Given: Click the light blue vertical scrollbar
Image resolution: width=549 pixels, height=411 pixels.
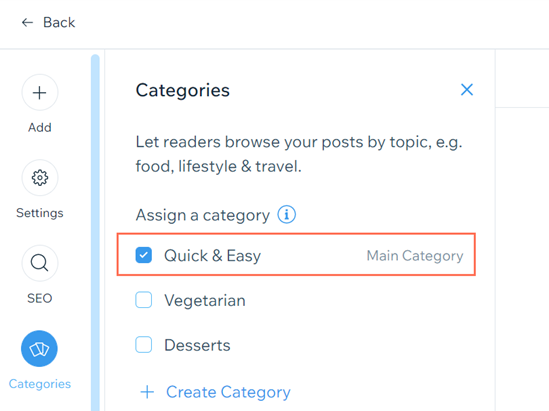Looking at the screenshot, I should [95, 232].
